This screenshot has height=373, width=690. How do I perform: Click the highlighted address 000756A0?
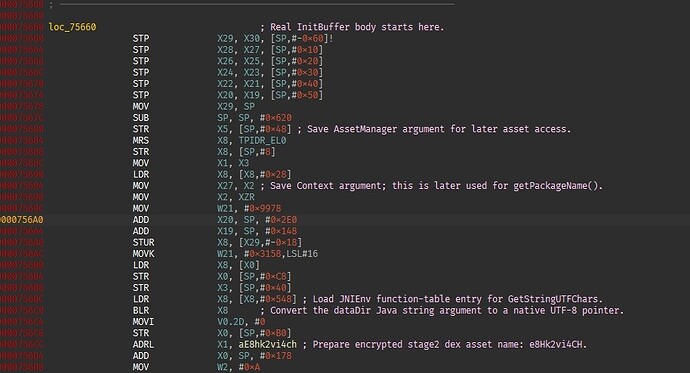coord(22,220)
